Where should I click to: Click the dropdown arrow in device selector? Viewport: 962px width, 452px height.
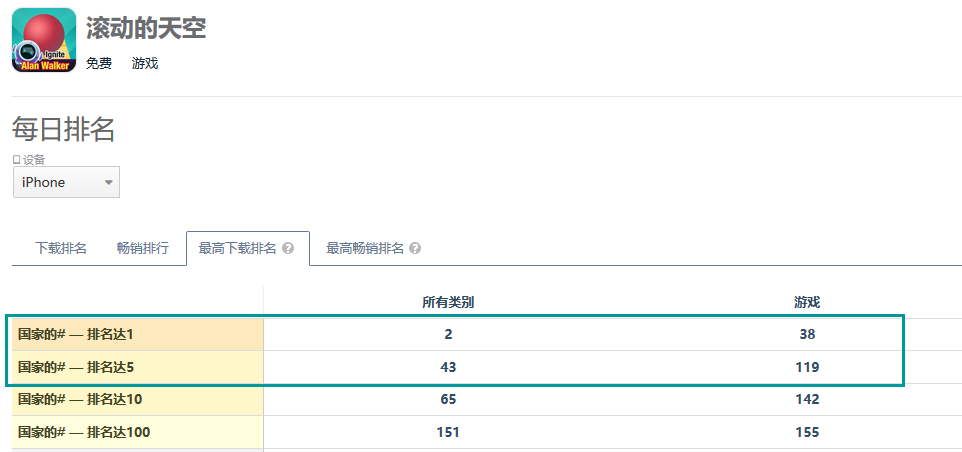109,183
